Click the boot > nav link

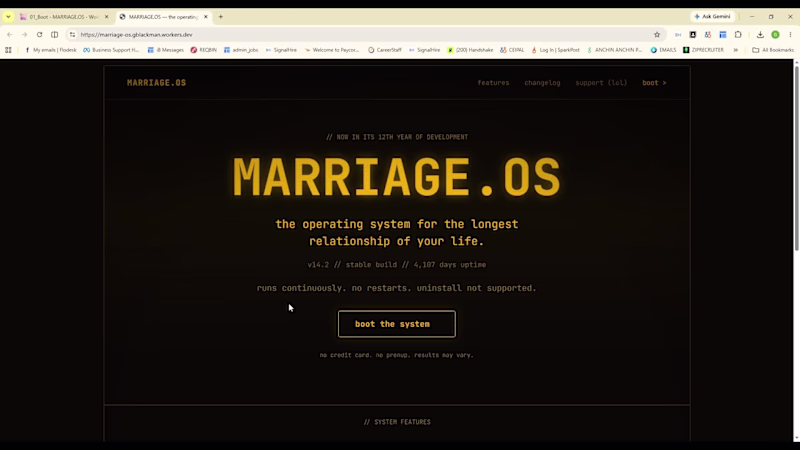click(654, 83)
